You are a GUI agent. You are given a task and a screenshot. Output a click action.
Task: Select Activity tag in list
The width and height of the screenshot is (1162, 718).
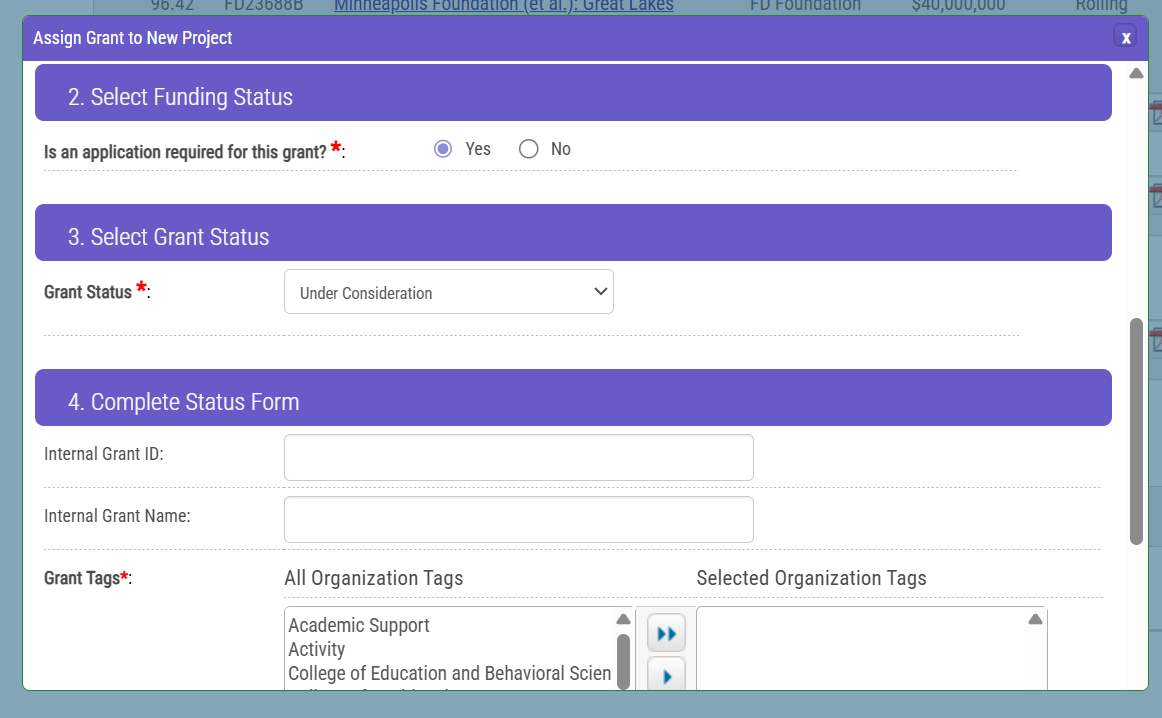(316, 649)
